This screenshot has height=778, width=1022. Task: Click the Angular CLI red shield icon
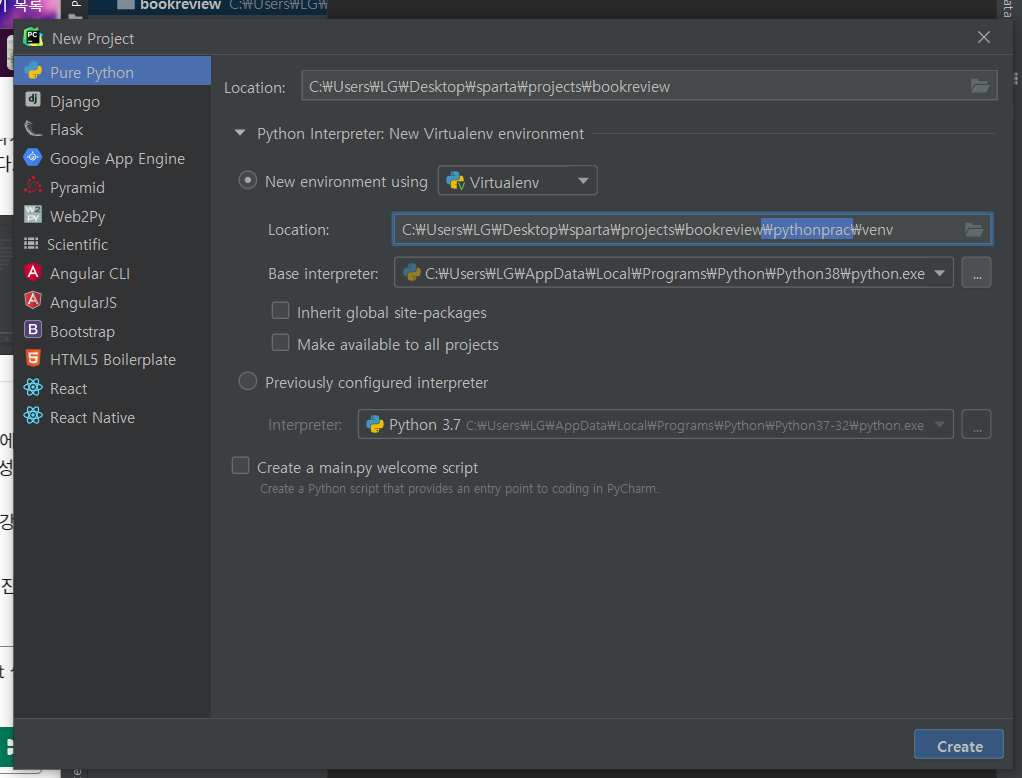click(x=33, y=272)
